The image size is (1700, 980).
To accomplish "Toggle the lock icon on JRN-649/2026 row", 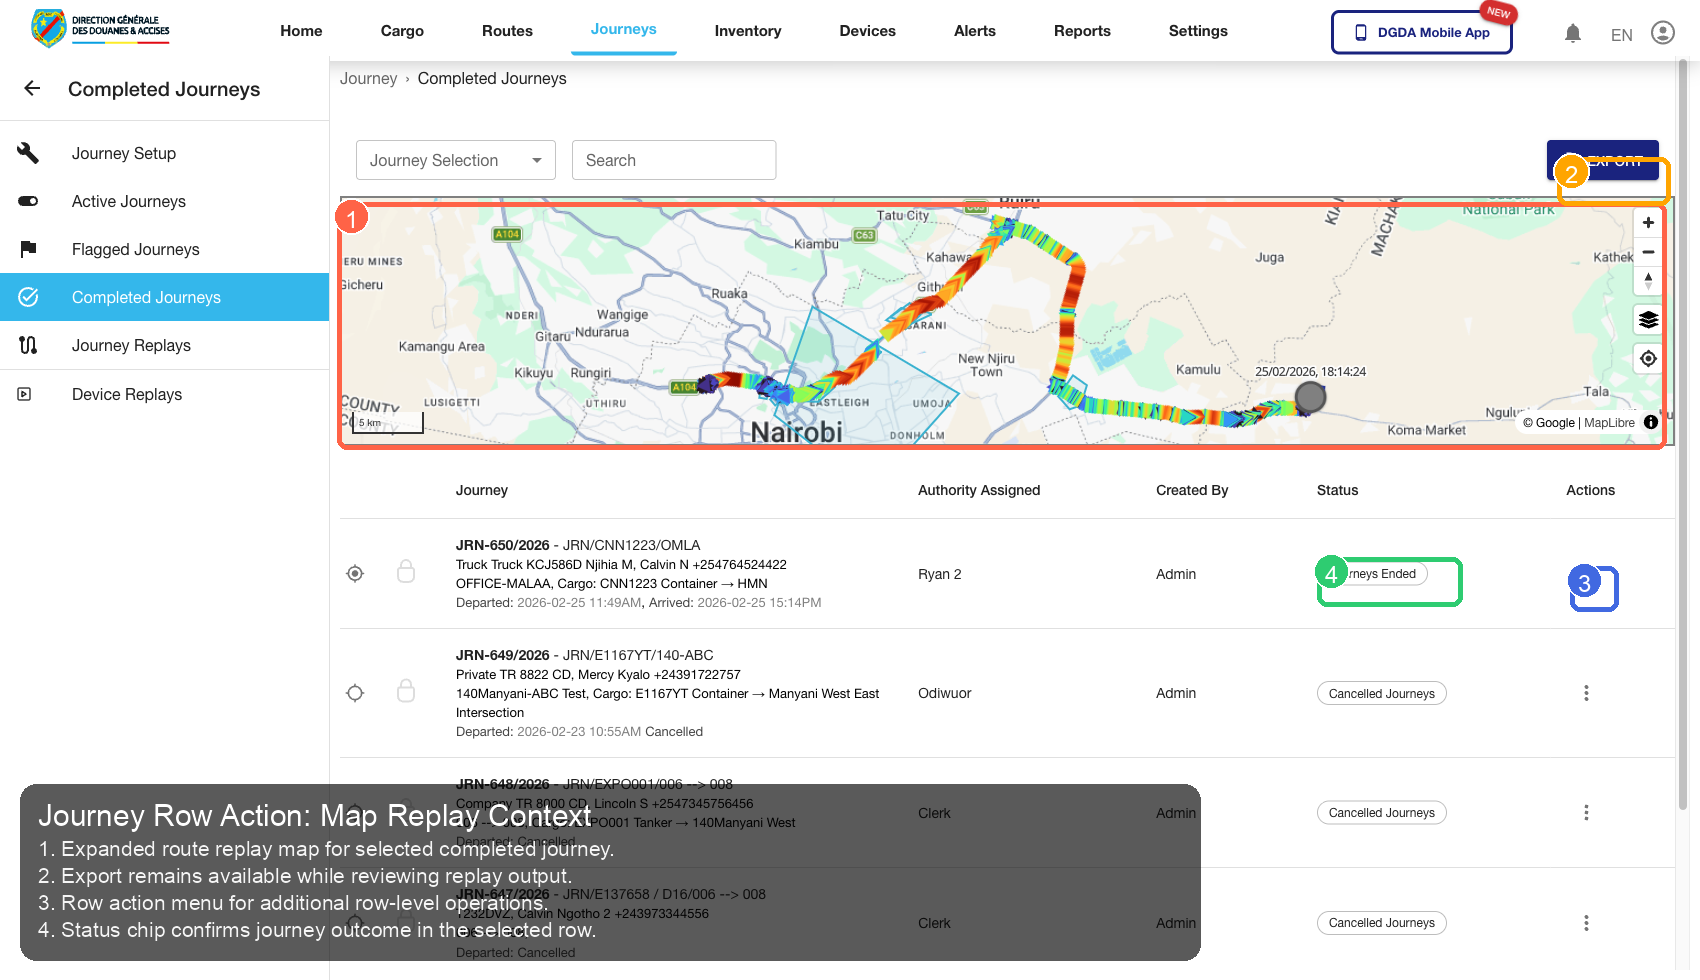I will click(x=406, y=690).
